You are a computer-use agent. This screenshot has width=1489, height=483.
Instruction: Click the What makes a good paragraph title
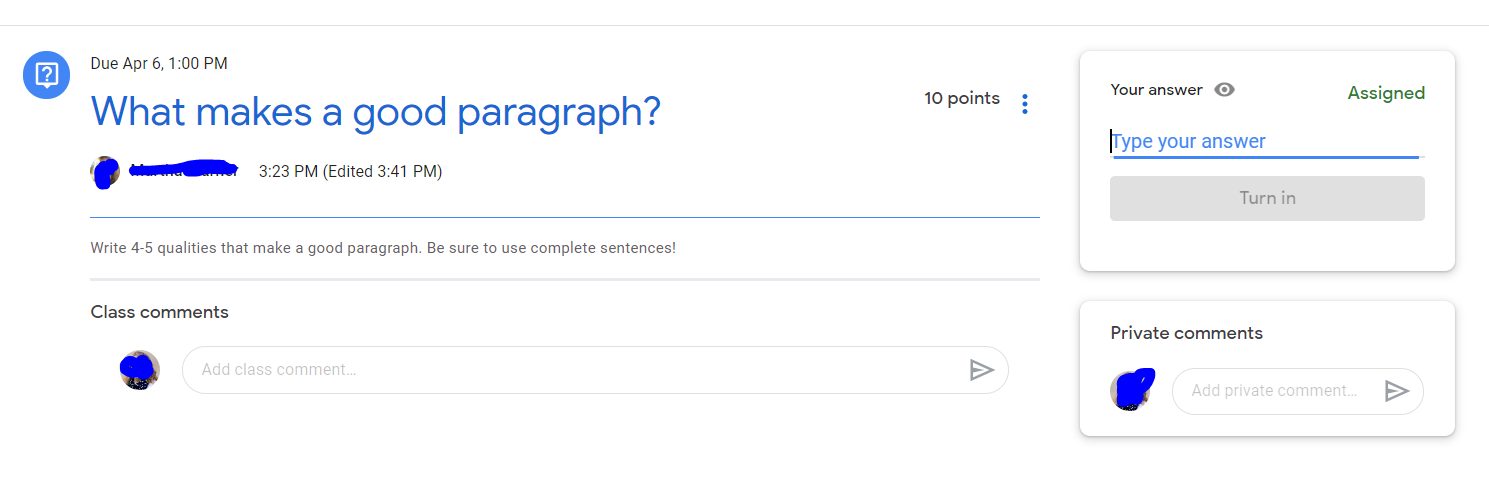pyautogui.click(x=376, y=111)
